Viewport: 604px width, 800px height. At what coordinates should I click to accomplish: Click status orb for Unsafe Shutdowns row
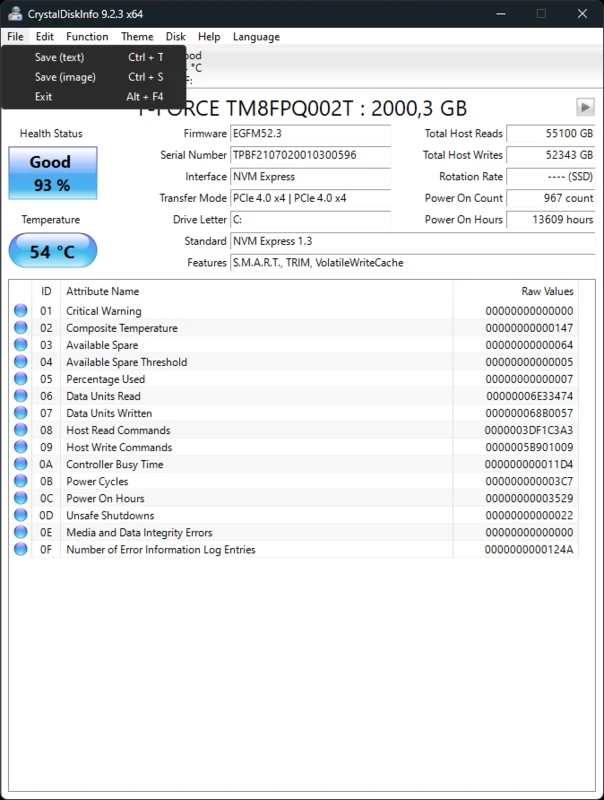(21, 515)
